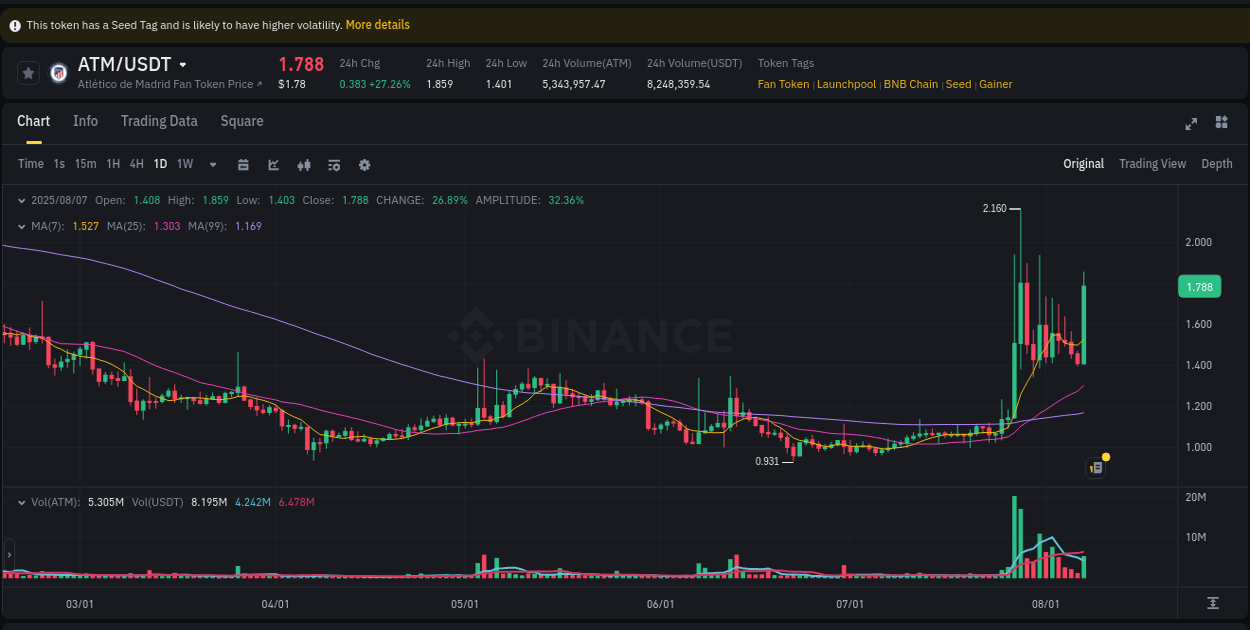Select the 1W timeframe interval

[x=184, y=163]
